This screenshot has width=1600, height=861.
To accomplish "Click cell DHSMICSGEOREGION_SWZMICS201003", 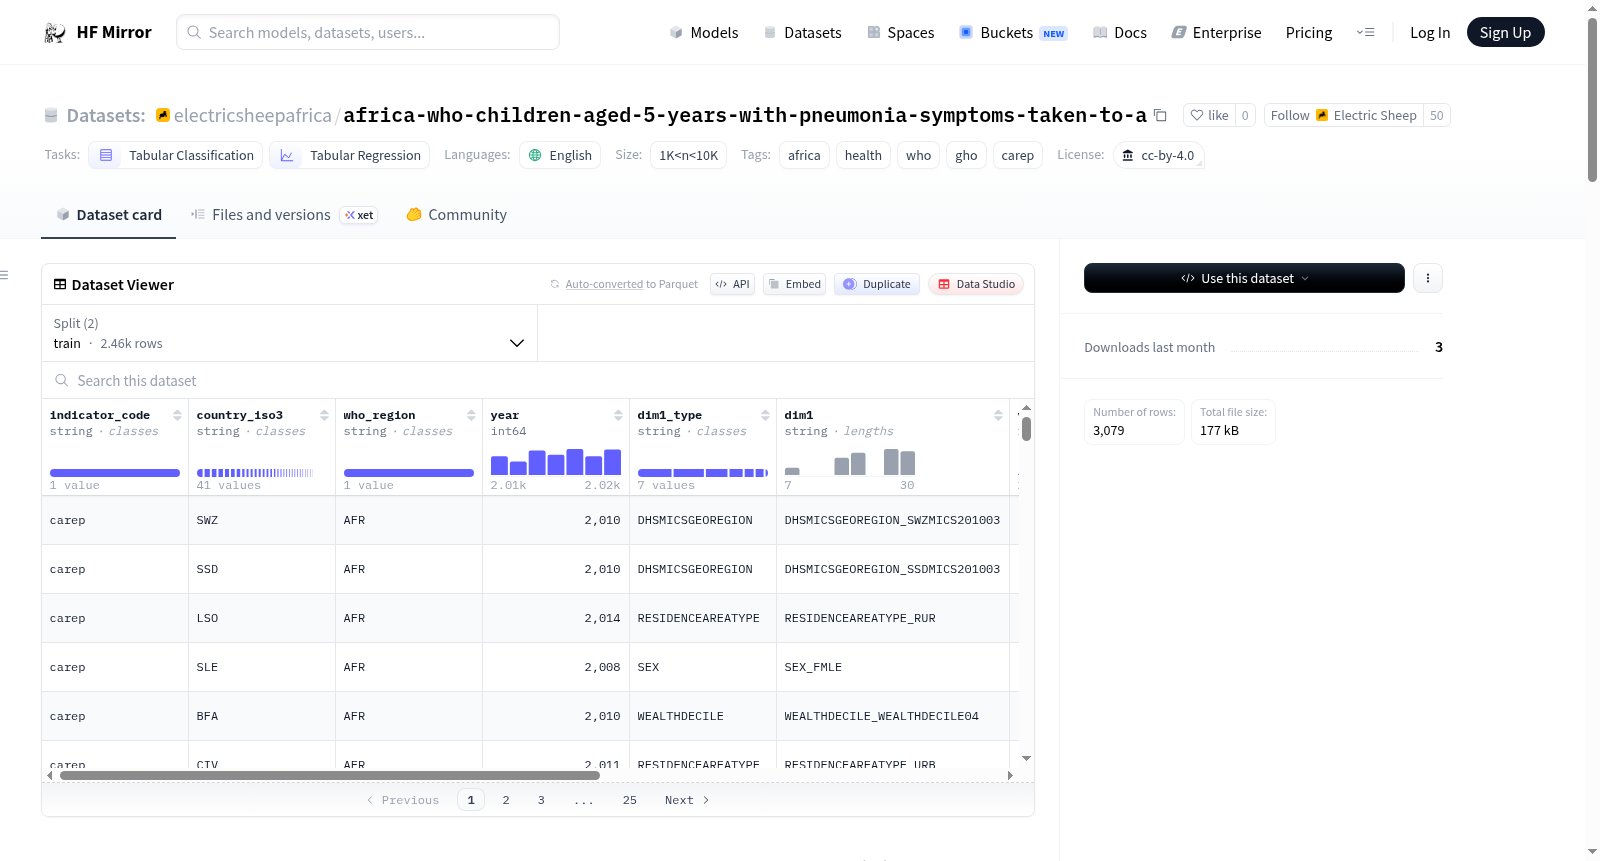I will pyautogui.click(x=892, y=520).
